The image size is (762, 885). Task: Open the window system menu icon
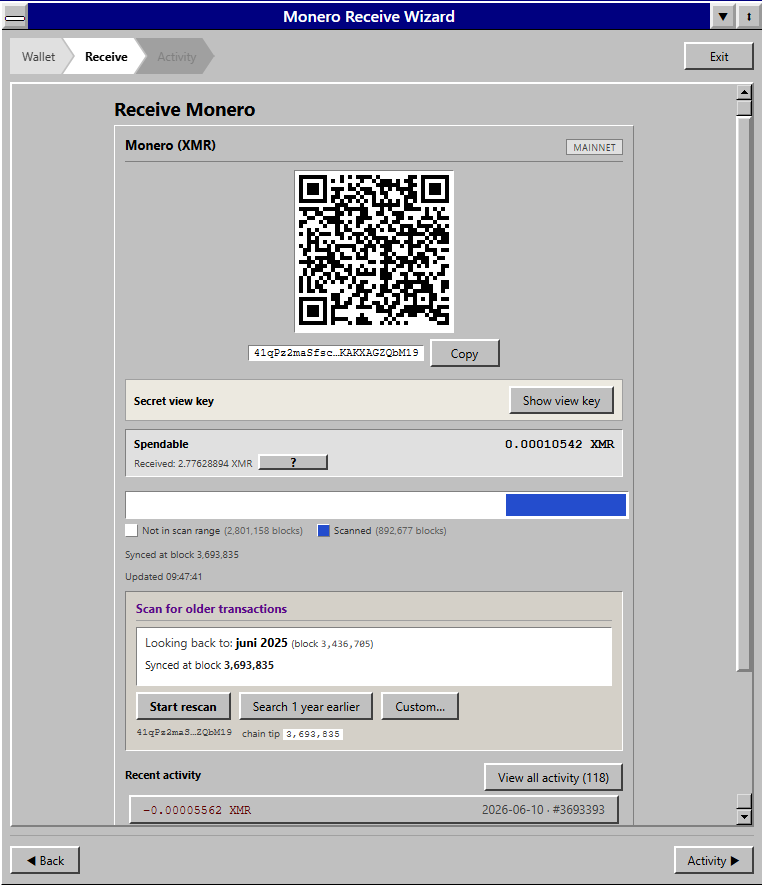click(x=15, y=16)
